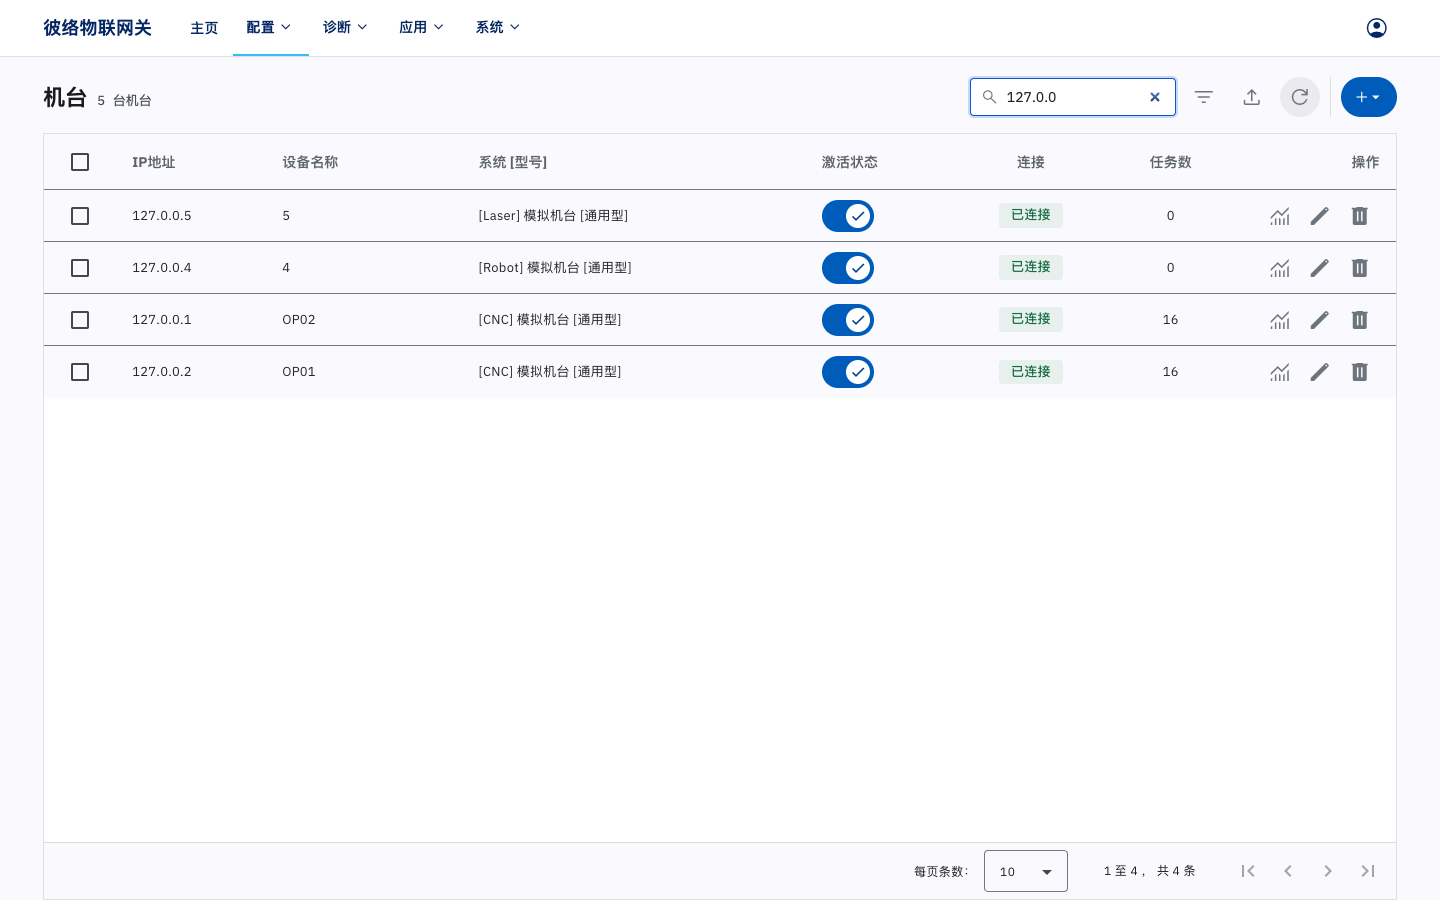Sort by 连接 column header
The image size is (1440, 900).
coord(1031,162)
